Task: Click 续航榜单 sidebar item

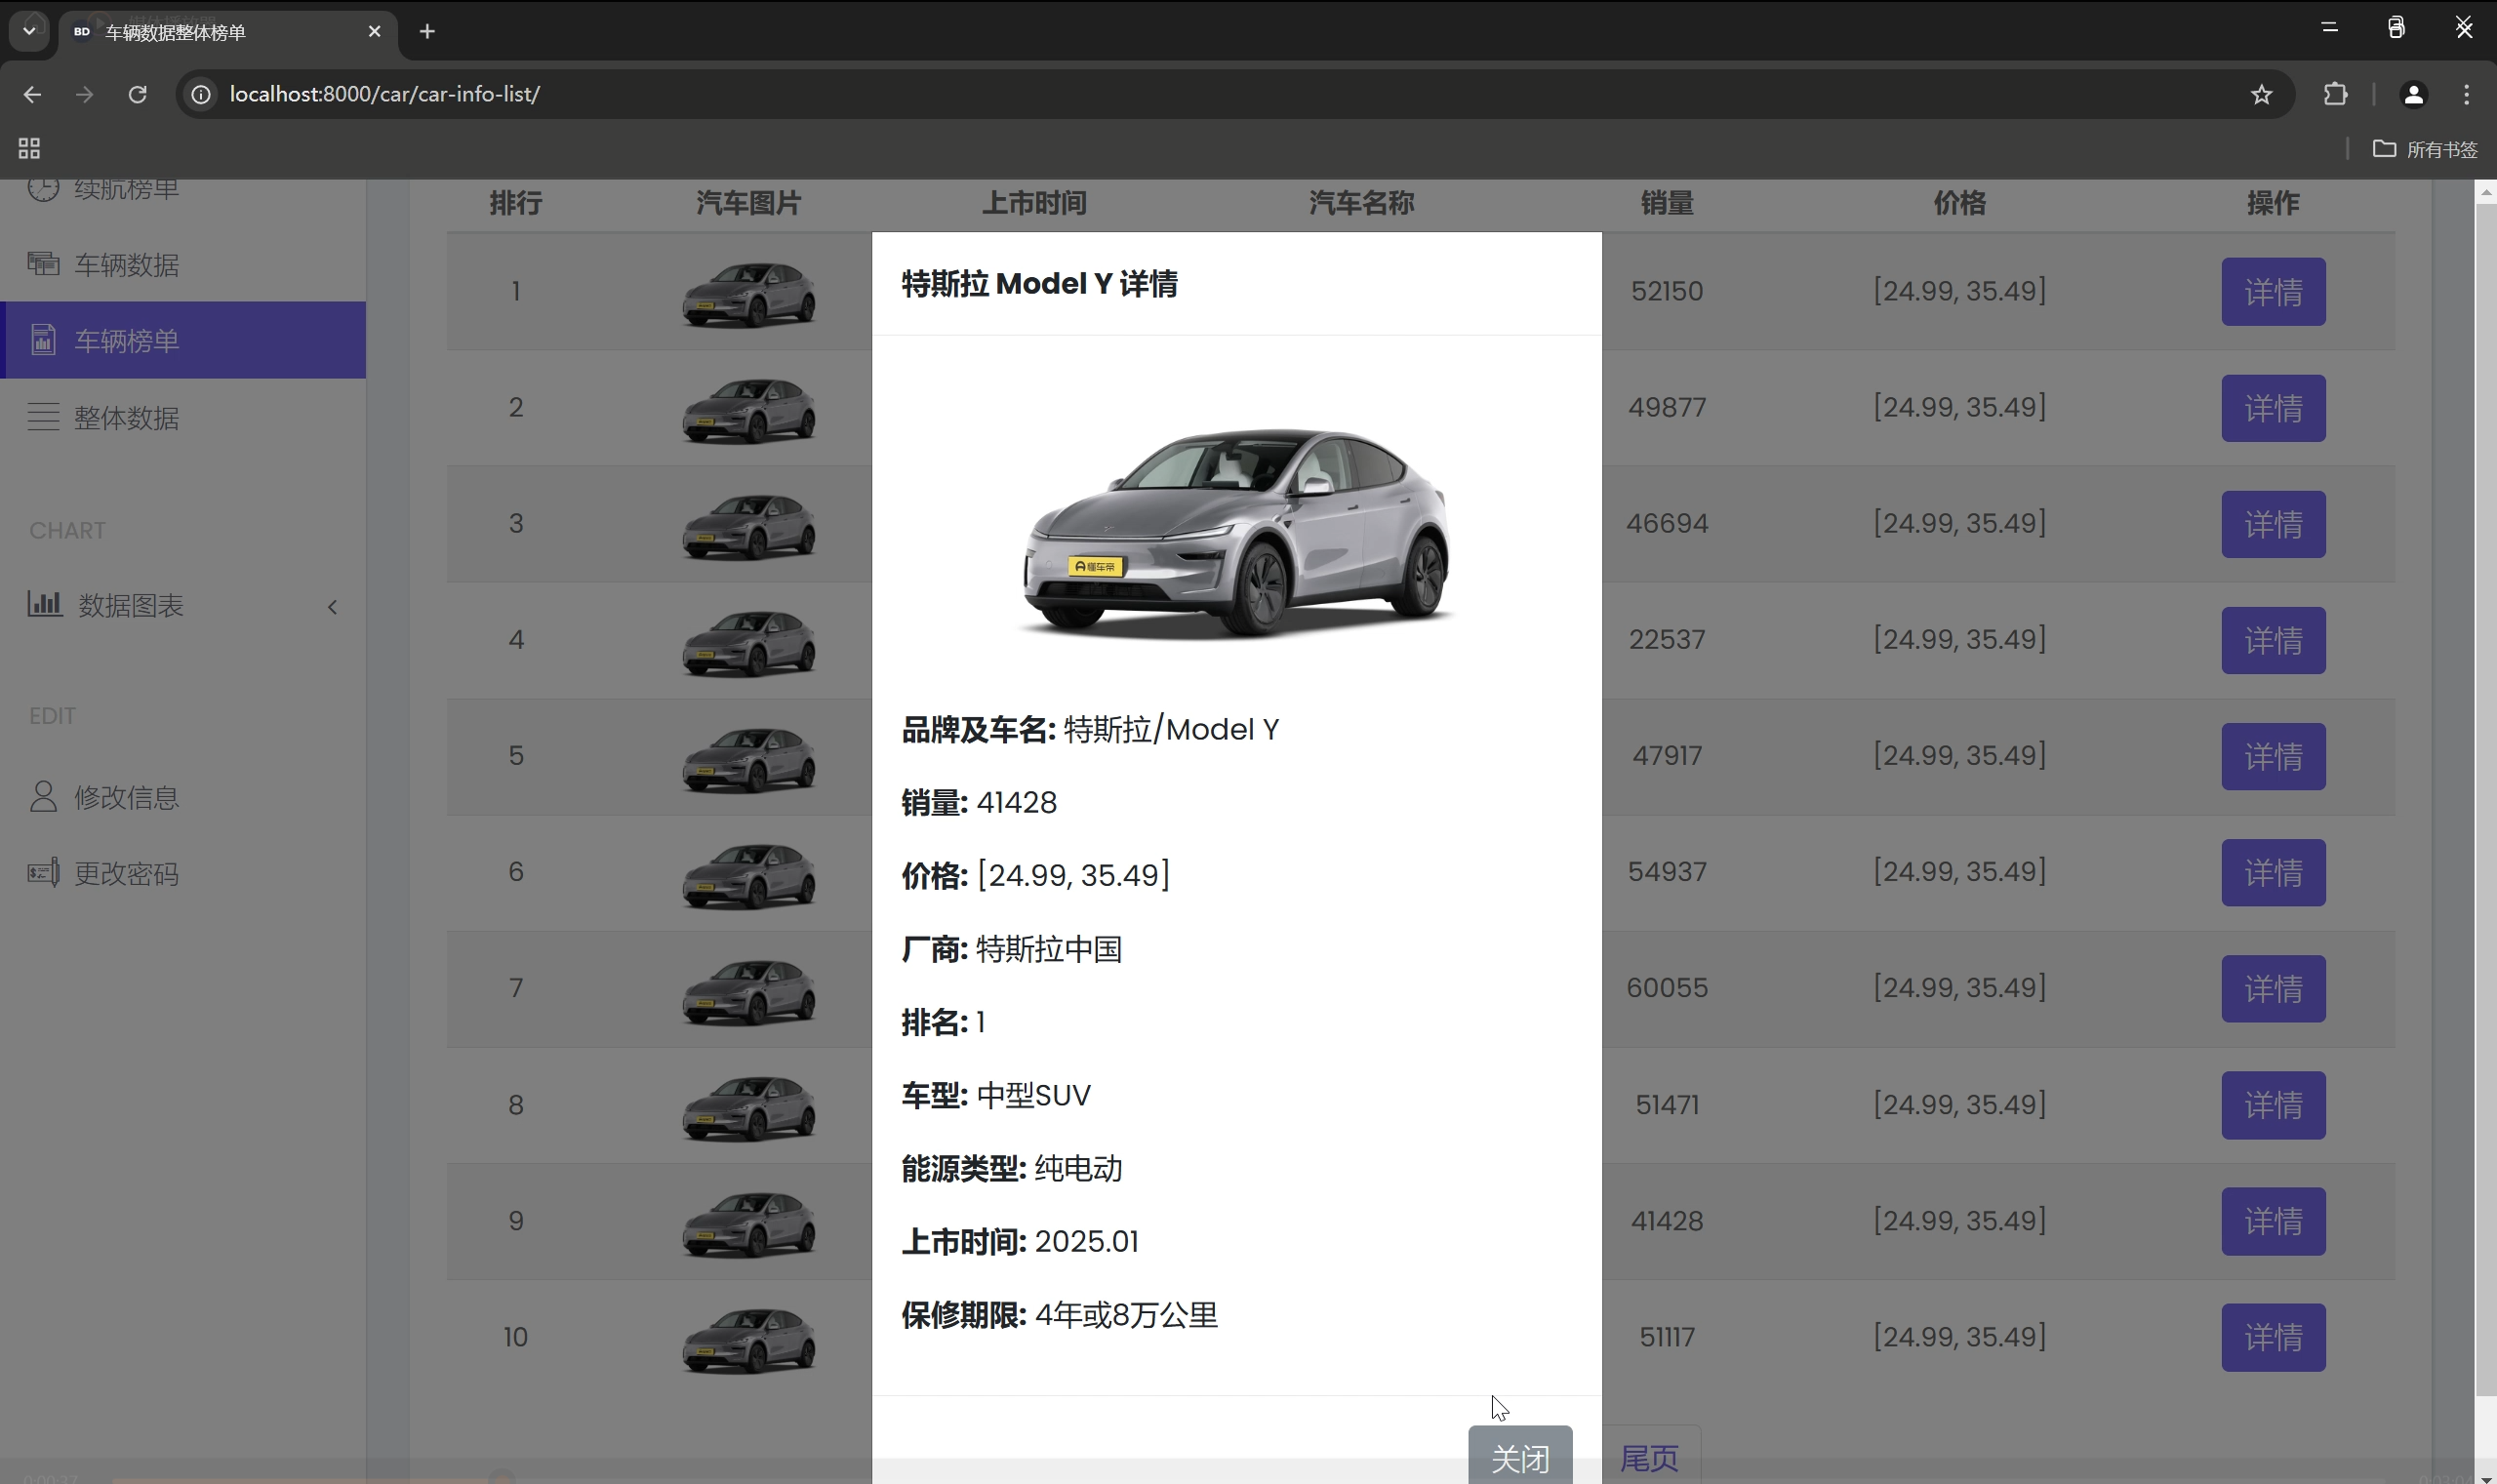Action: (183, 190)
